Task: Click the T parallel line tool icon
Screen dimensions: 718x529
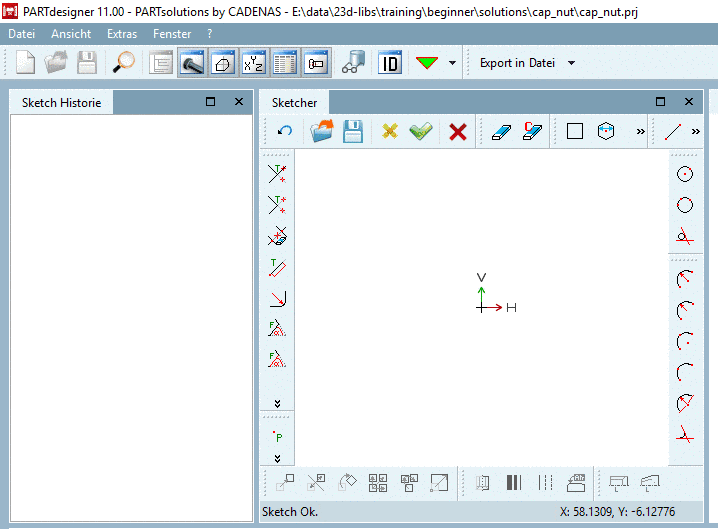Action: [x=277, y=267]
